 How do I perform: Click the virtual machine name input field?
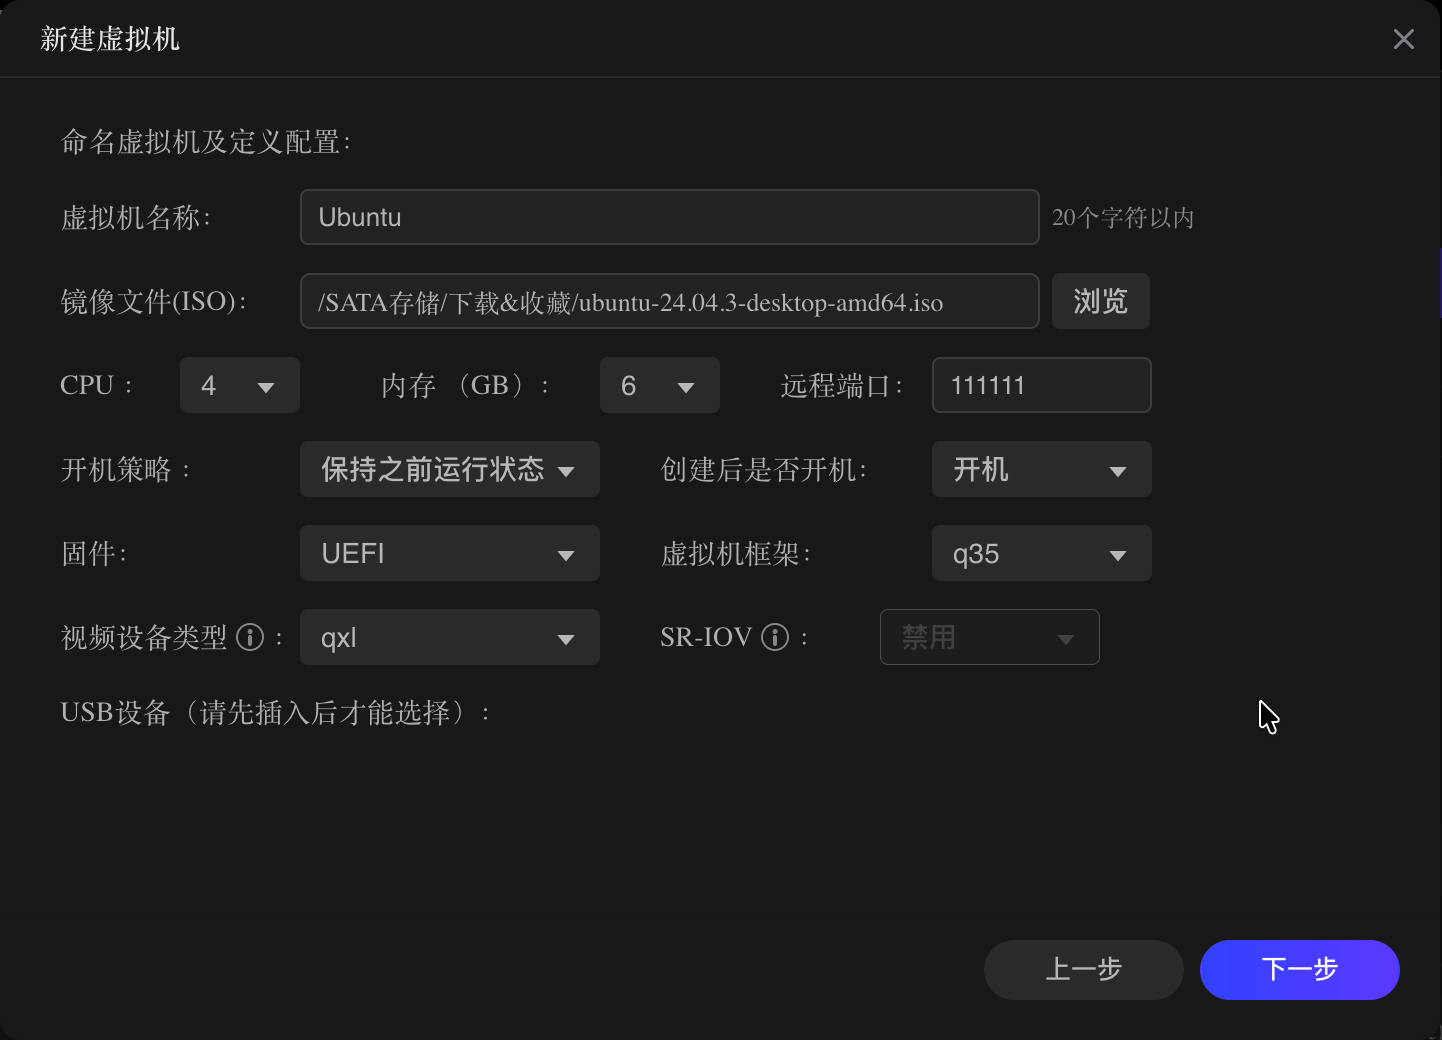click(669, 217)
